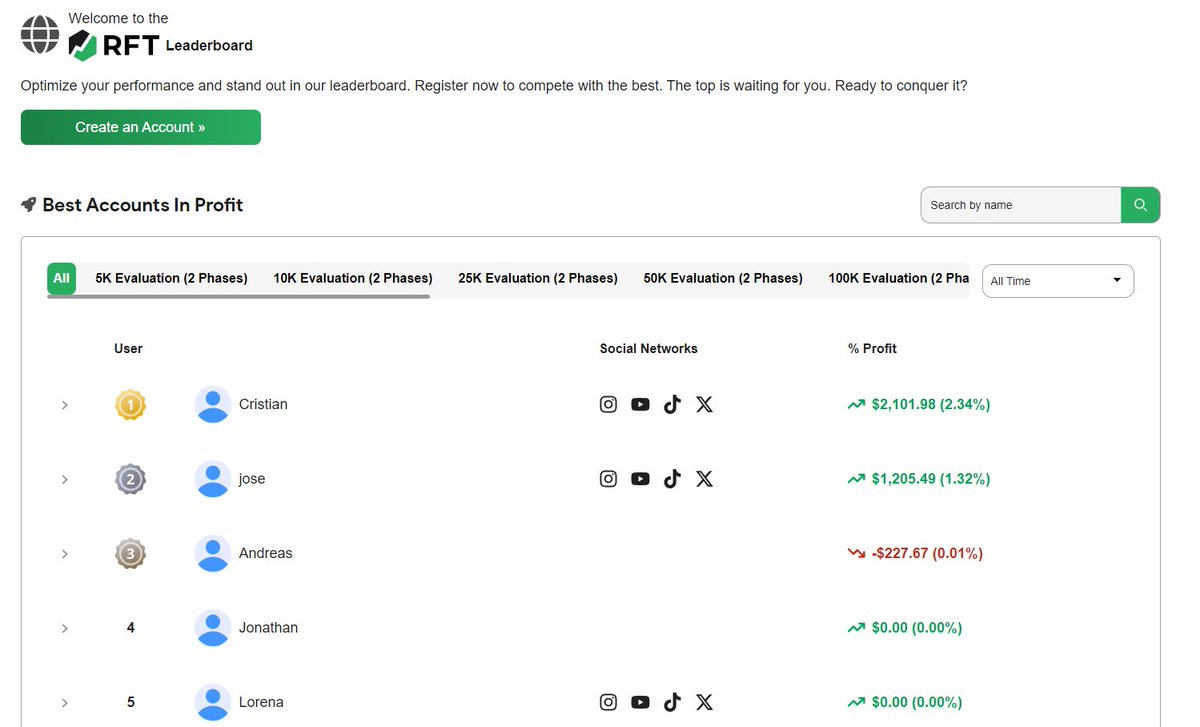Viewport: 1200px width, 727px height.
Task: Click the downward trend arrow in Andreas's row
Action: [856, 553]
